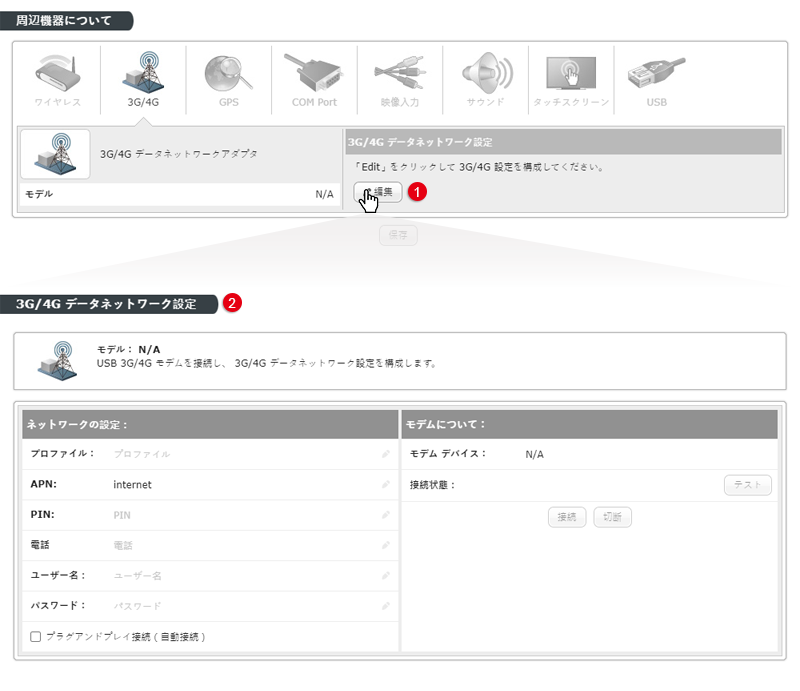Open the タッチスクリーン touchscreen tab

pos(571,80)
